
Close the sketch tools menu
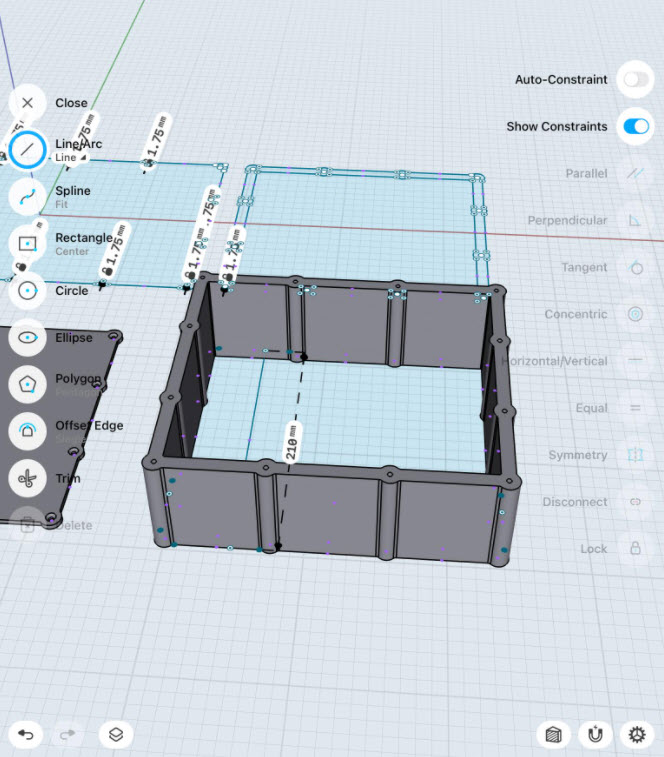coord(28,103)
